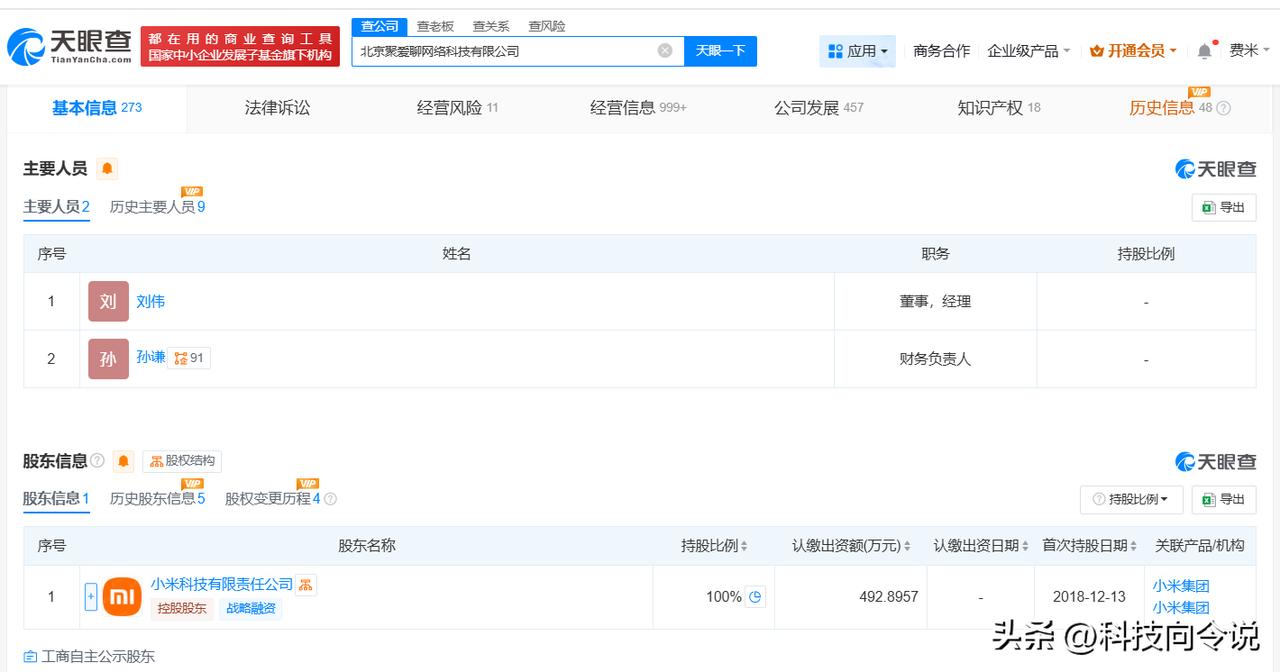1280x672 pixels.
Task: Click the 天眼一下 search button
Action: point(720,51)
